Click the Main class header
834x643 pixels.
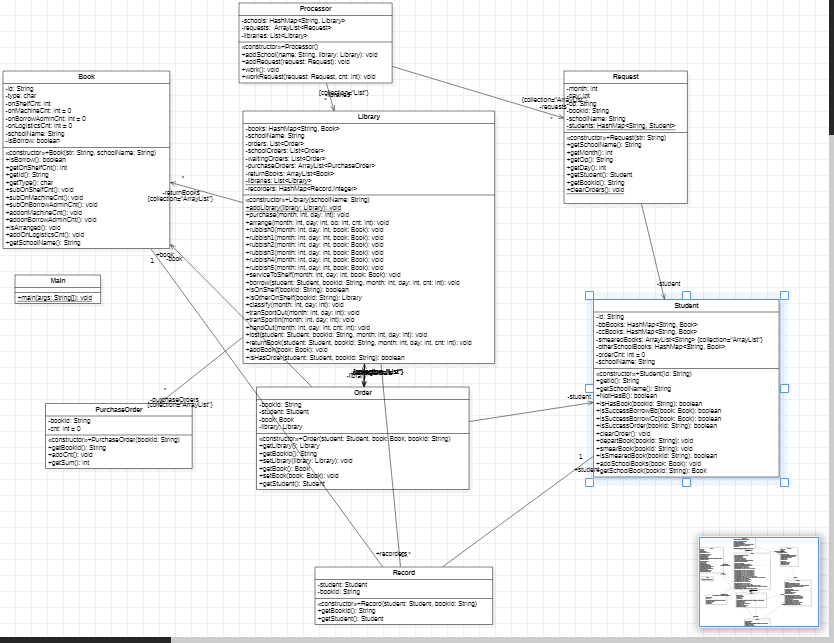pos(56,280)
